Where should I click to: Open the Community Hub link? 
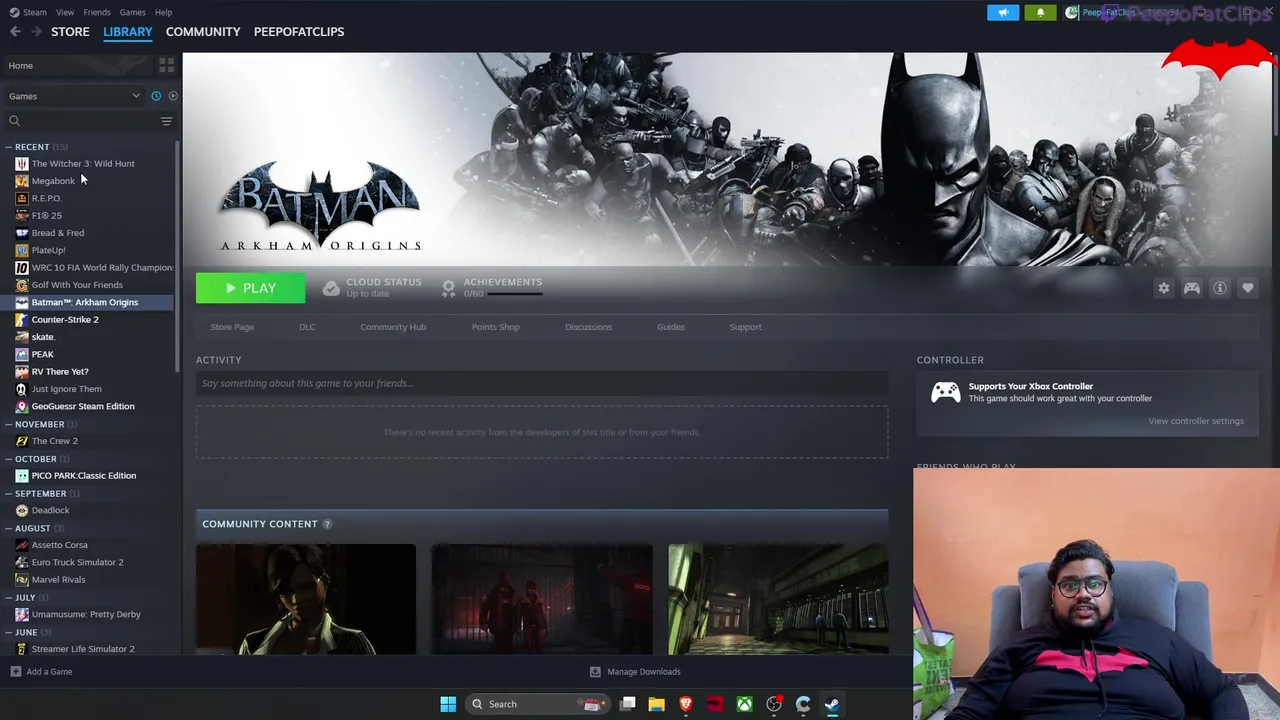coord(393,327)
